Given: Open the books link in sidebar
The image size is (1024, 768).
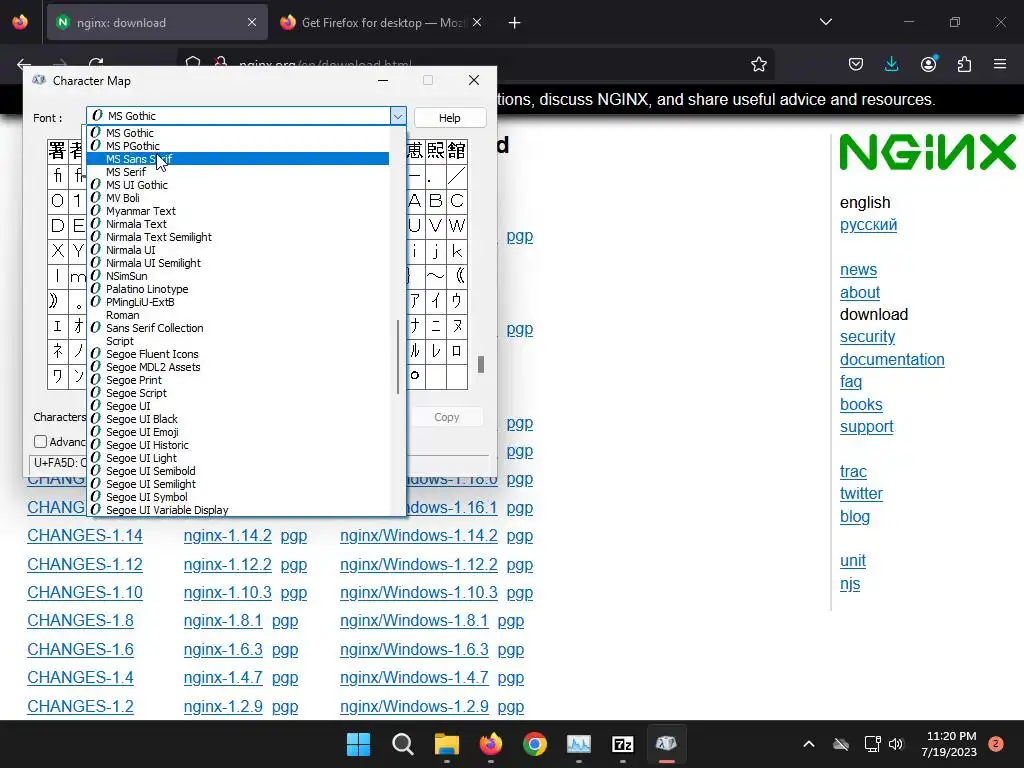Looking at the screenshot, I should pos(861,405).
